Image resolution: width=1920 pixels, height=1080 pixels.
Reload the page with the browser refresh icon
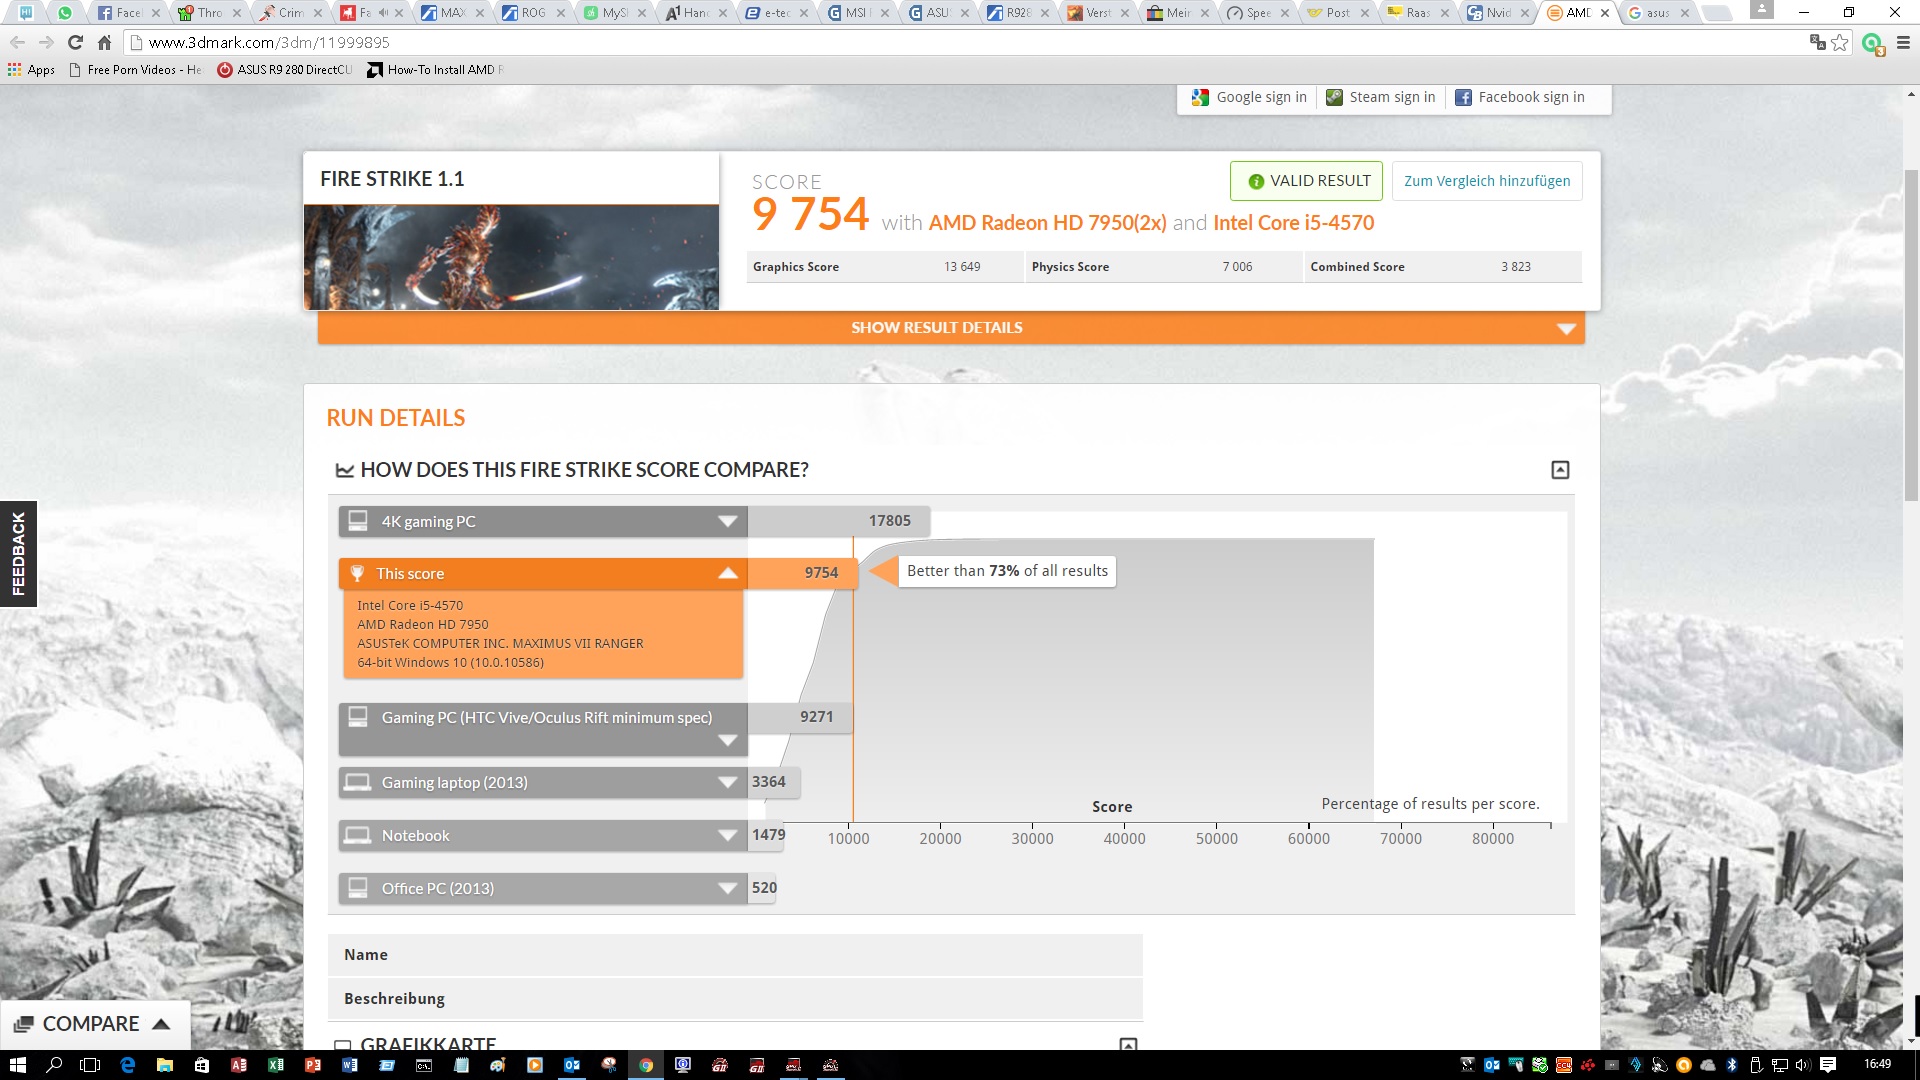[75, 42]
